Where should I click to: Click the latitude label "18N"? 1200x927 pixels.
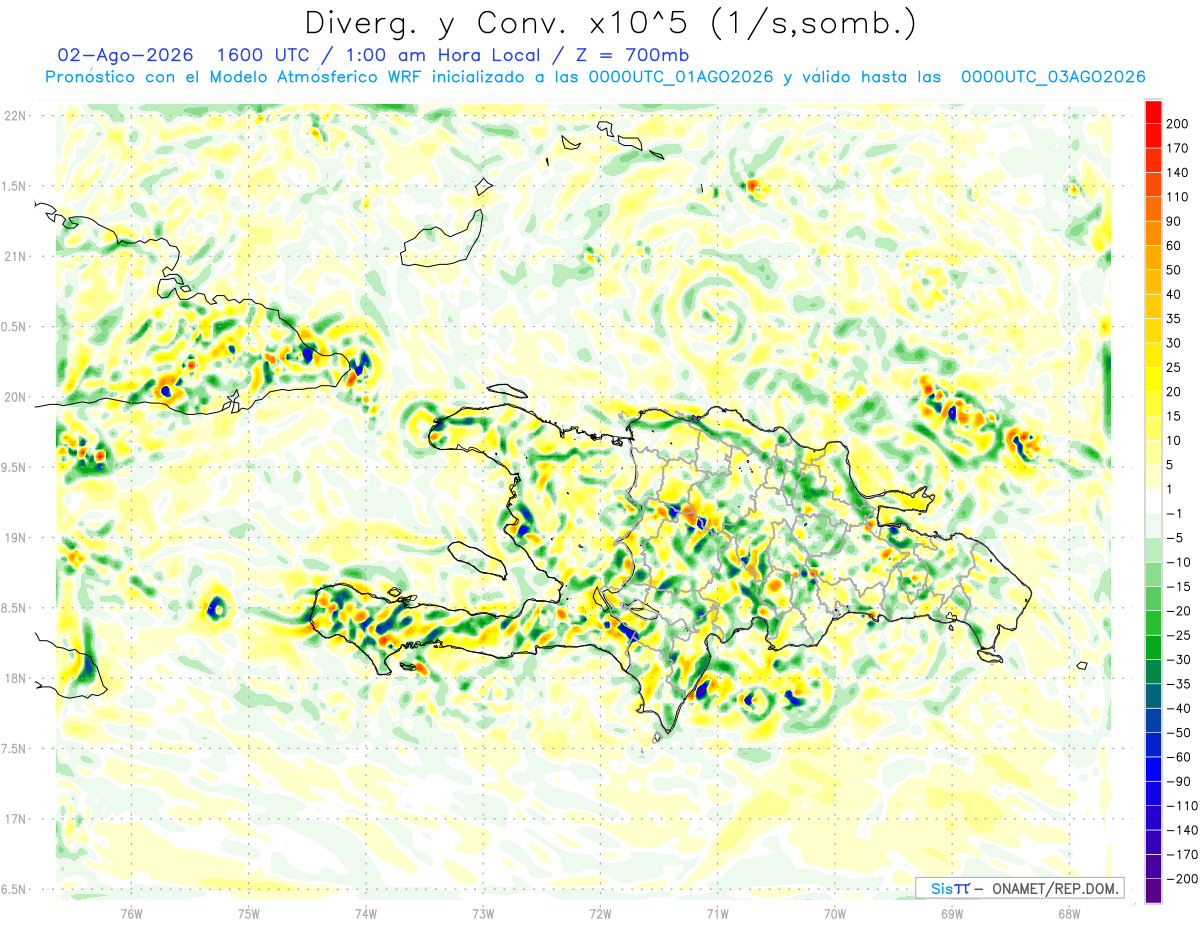pos(15,678)
